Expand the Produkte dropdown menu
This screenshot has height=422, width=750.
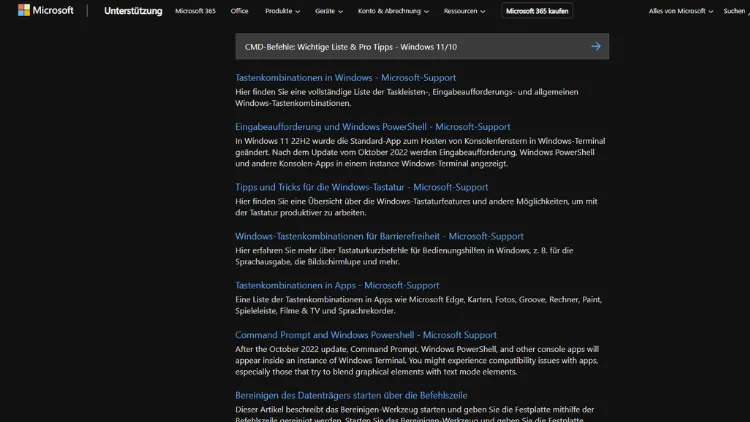(282, 11)
